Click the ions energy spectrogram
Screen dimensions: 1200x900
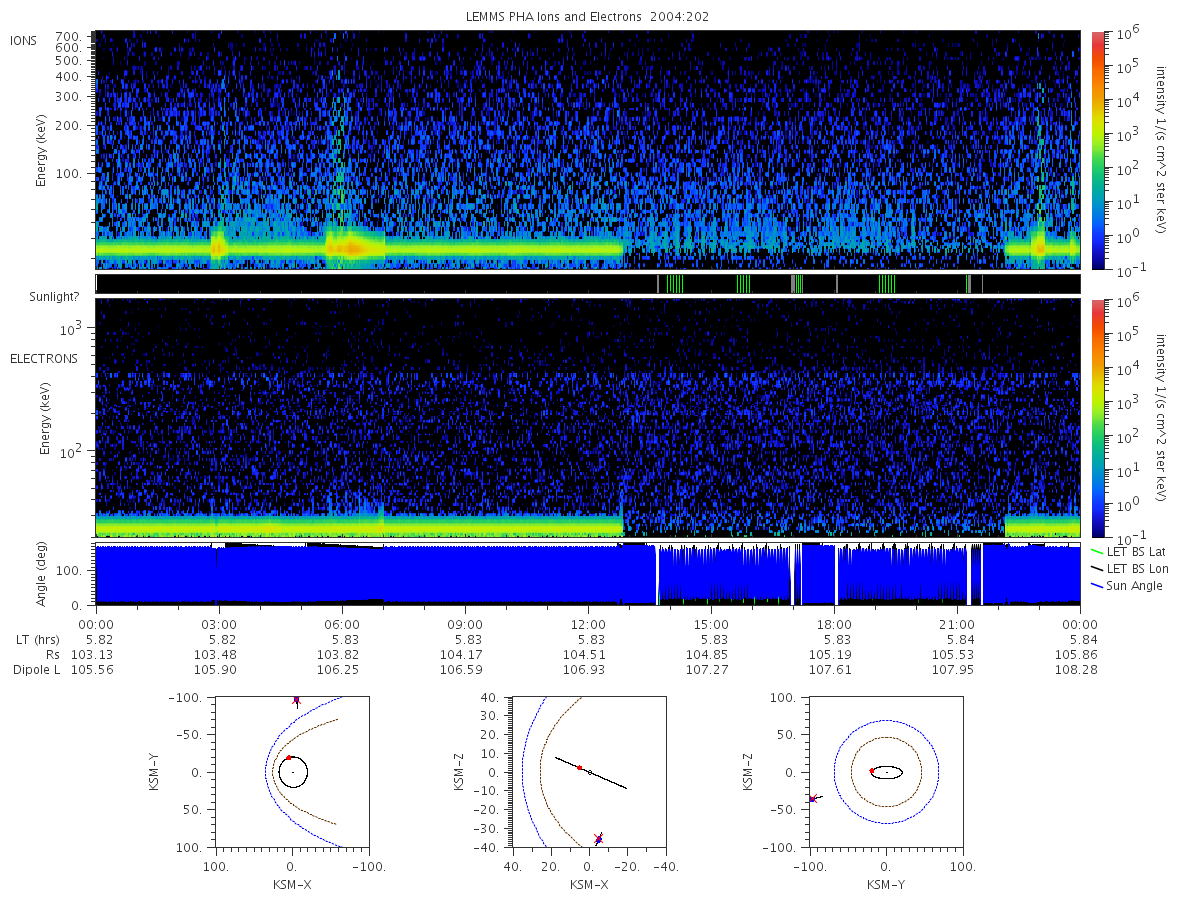click(x=588, y=150)
